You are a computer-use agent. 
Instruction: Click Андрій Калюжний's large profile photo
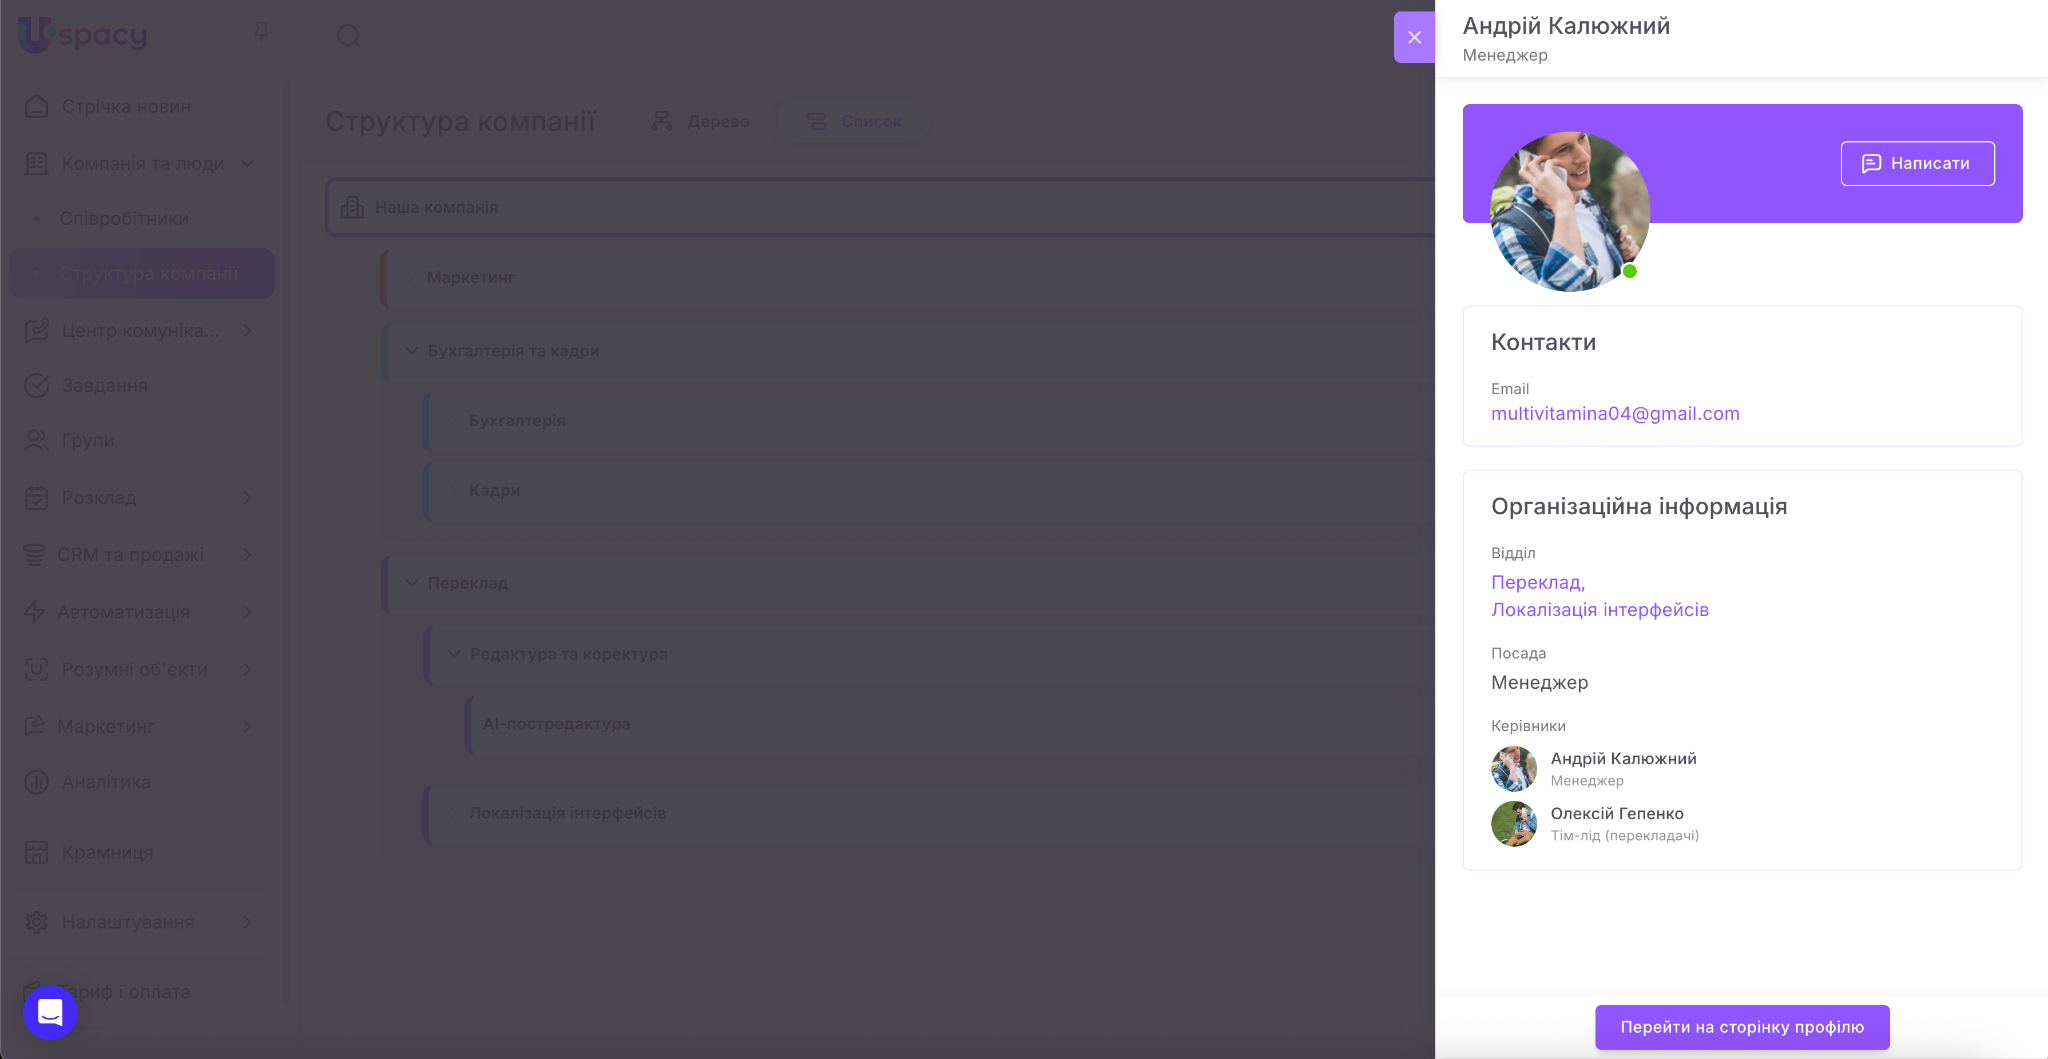pyautogui.click(x=1569, y=212)
